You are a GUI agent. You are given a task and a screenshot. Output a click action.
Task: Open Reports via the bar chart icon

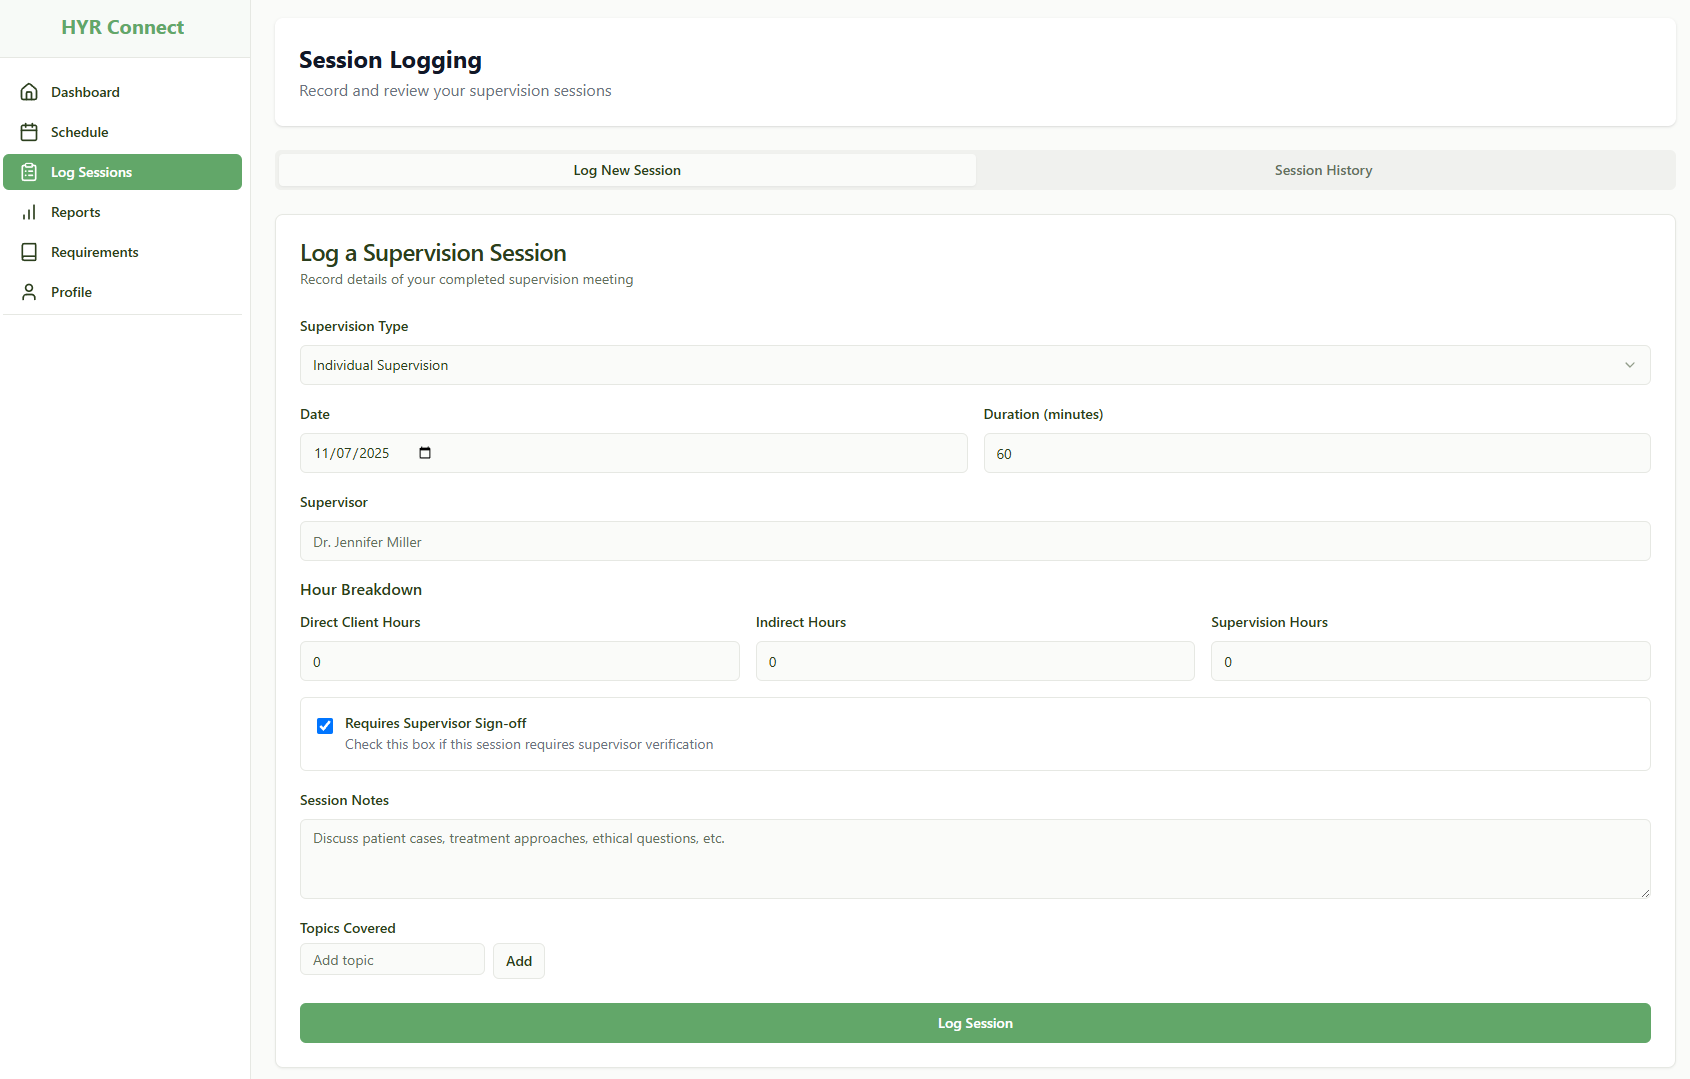click(29, 211)
